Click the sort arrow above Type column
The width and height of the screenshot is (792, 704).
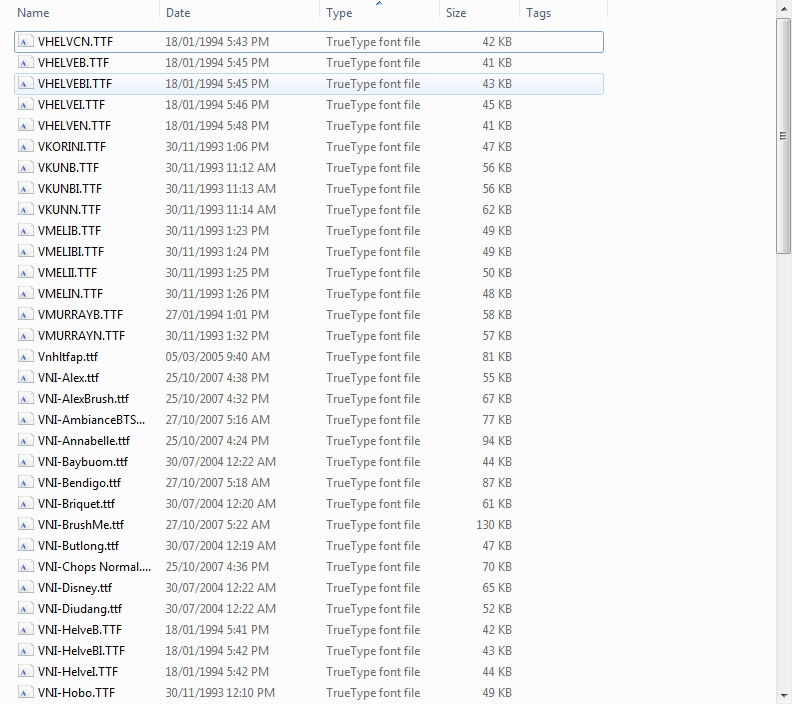point(379,3)
